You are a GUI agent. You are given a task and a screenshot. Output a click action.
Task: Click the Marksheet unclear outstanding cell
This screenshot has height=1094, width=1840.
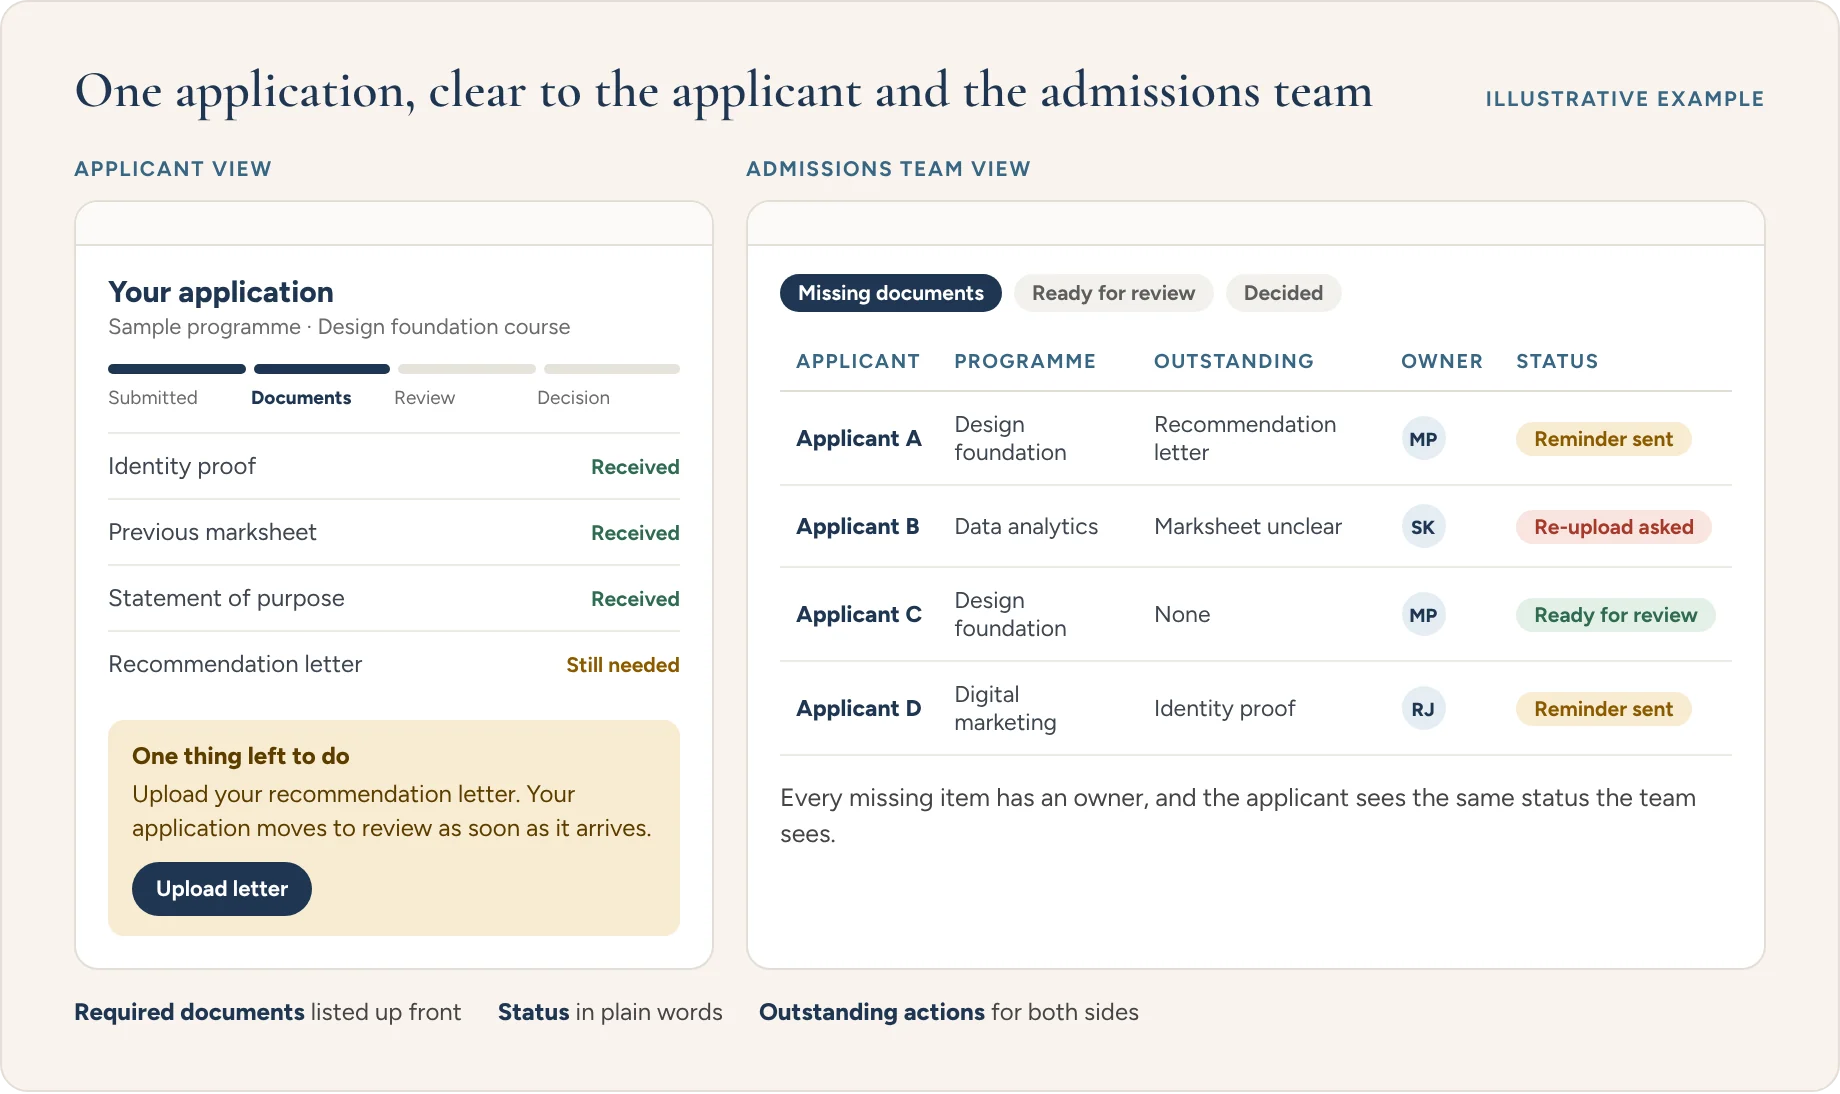1248,527
